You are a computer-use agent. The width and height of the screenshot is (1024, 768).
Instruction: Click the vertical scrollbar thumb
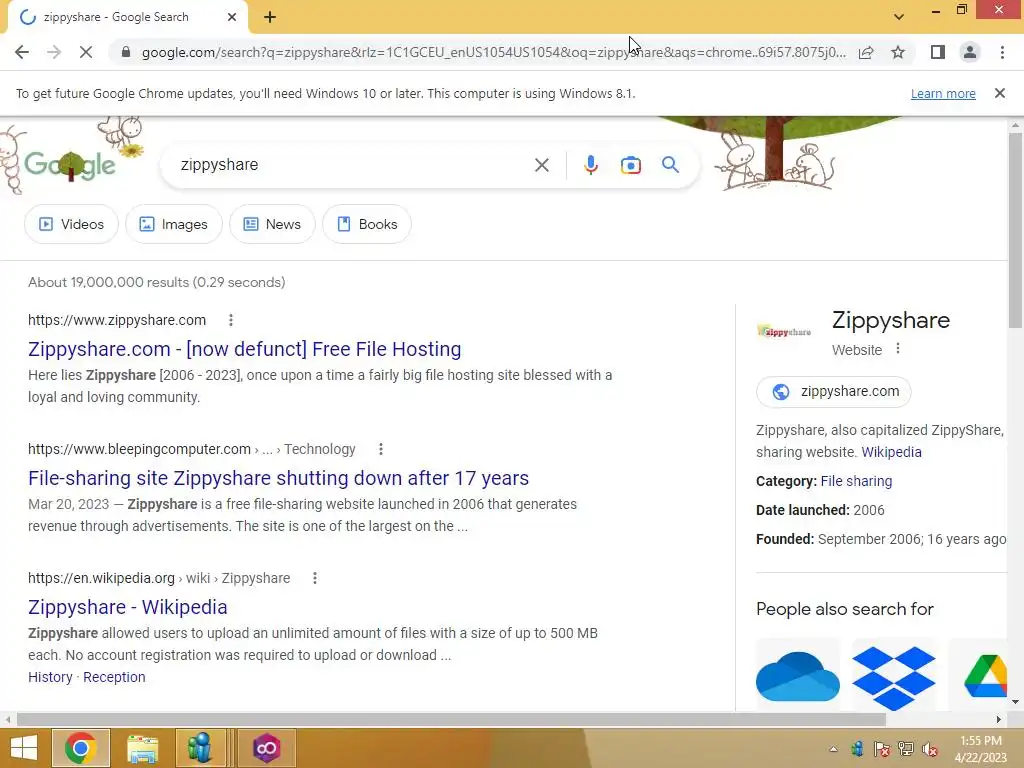click(1015, 230)
